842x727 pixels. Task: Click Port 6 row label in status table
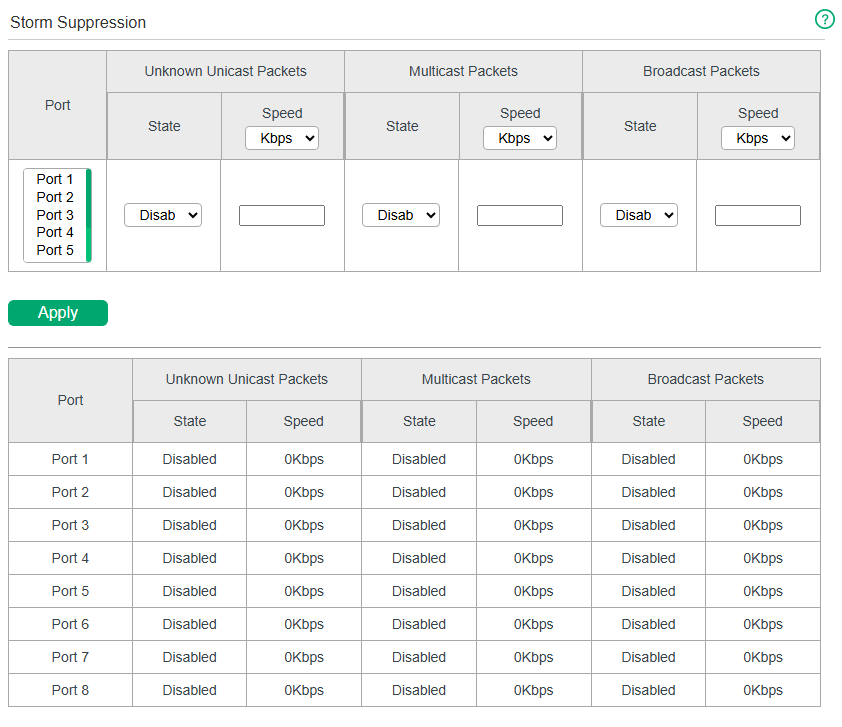[70, 624]
